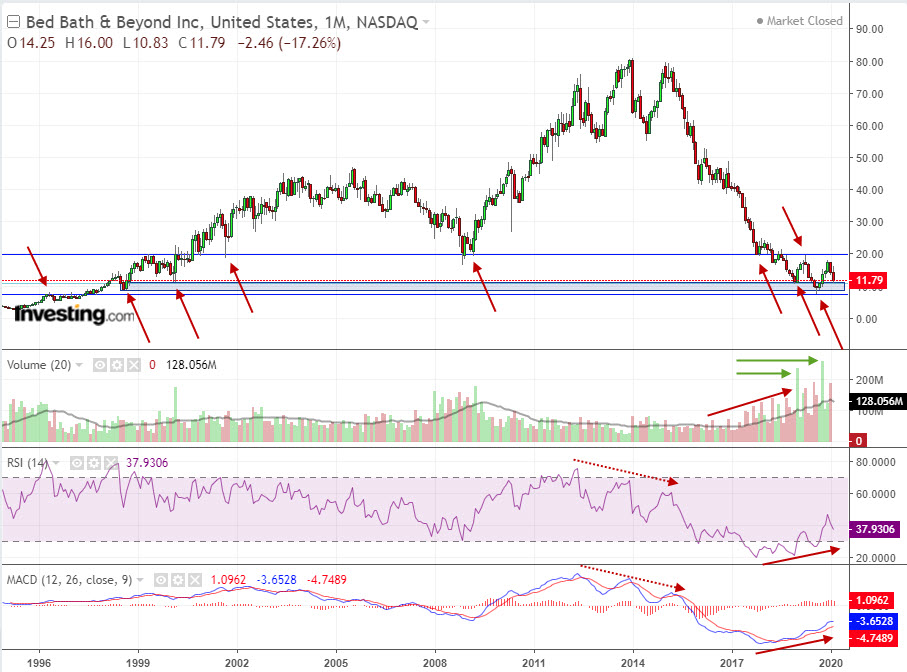Click the 2017 label on time axis
Screen dimensions: 907x672
pos(732,663)
